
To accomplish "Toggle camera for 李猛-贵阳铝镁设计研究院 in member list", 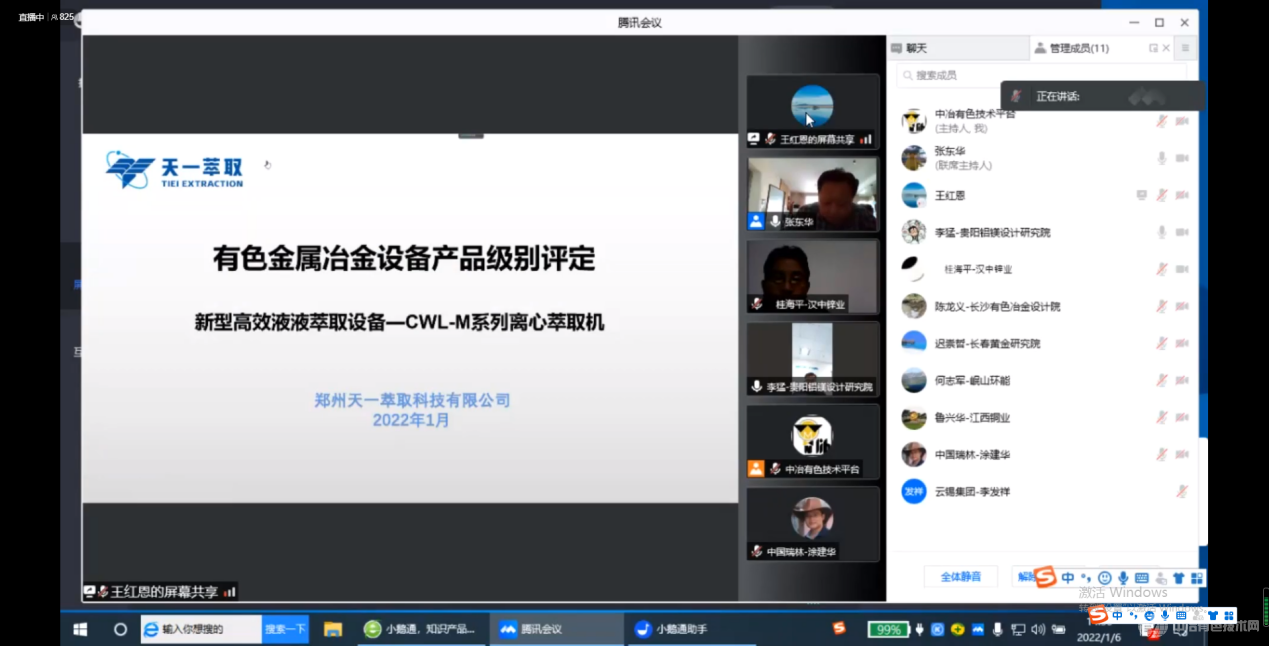I will [1182, 232].
